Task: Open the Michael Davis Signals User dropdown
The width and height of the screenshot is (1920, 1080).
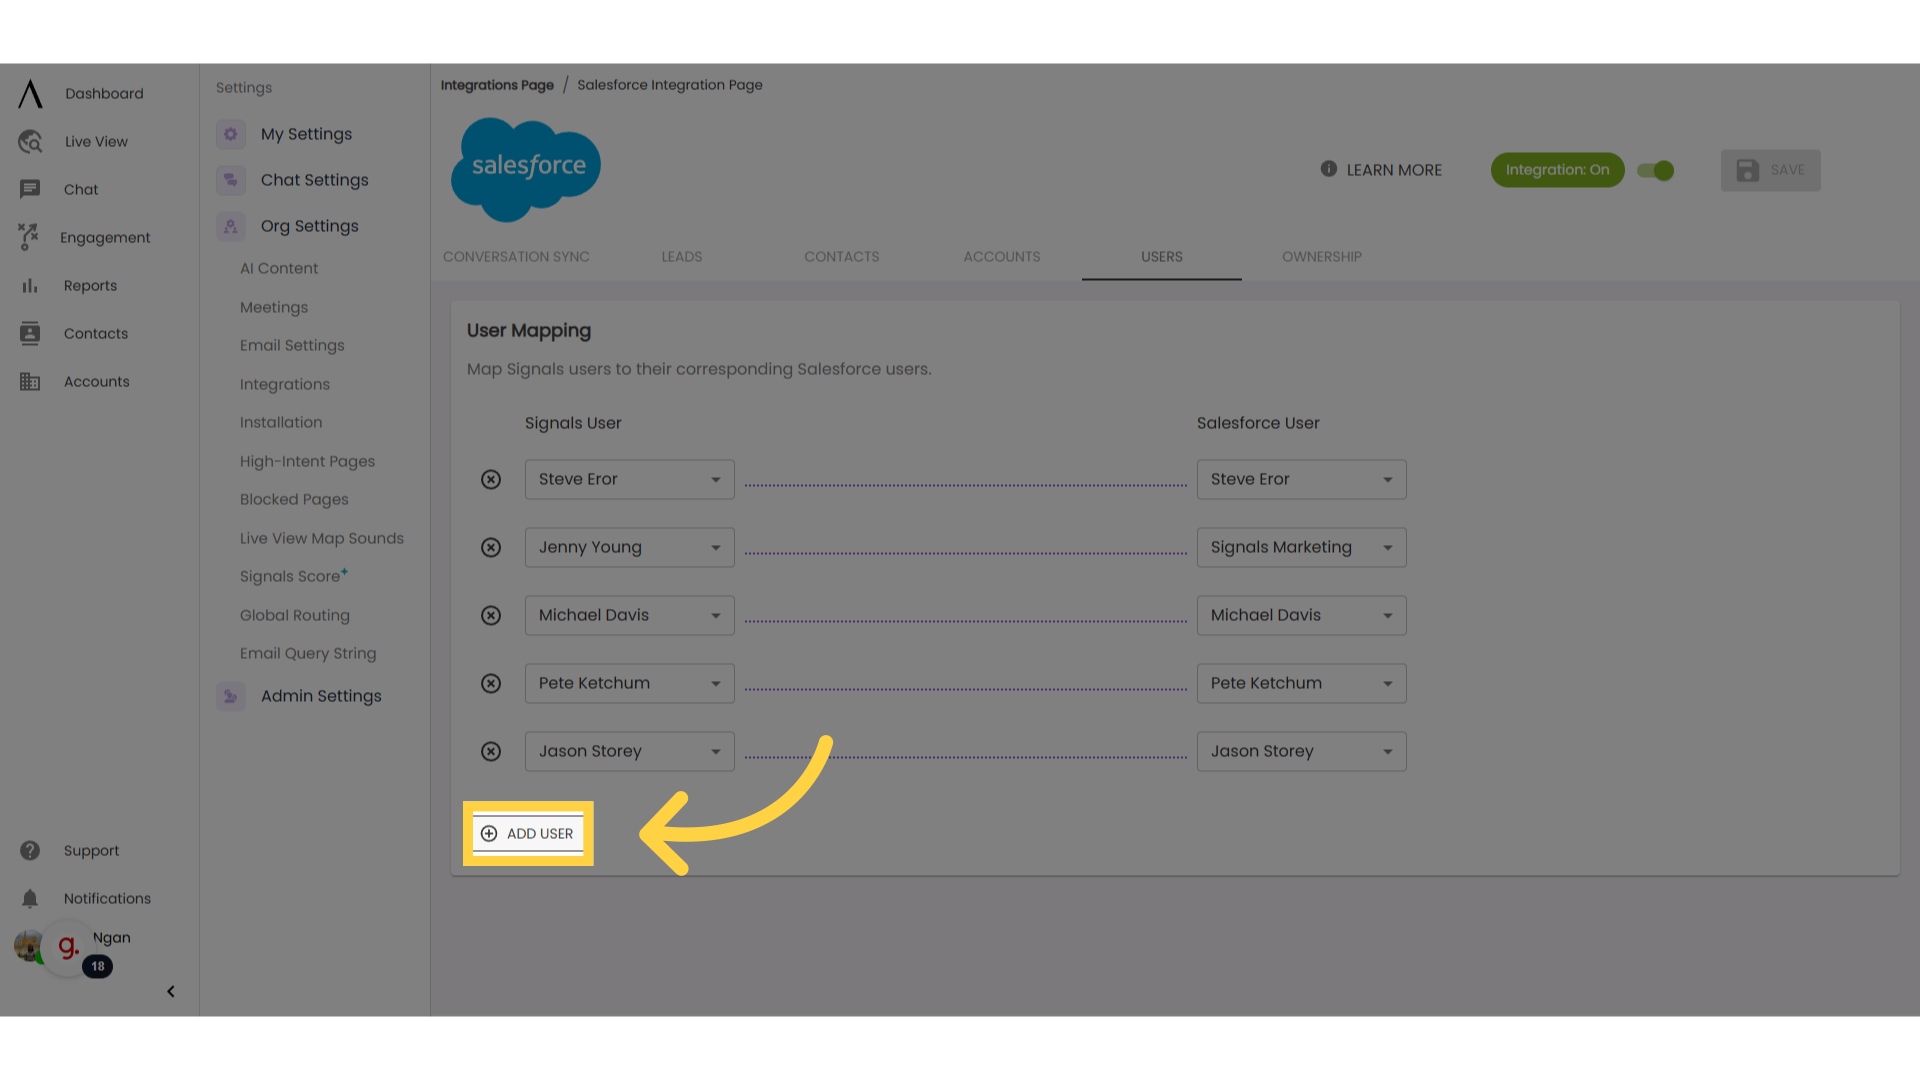Action: [x=630, y=616]
